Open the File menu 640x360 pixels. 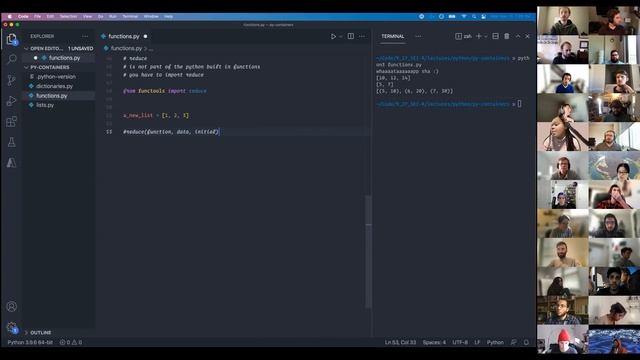(38, 16)
